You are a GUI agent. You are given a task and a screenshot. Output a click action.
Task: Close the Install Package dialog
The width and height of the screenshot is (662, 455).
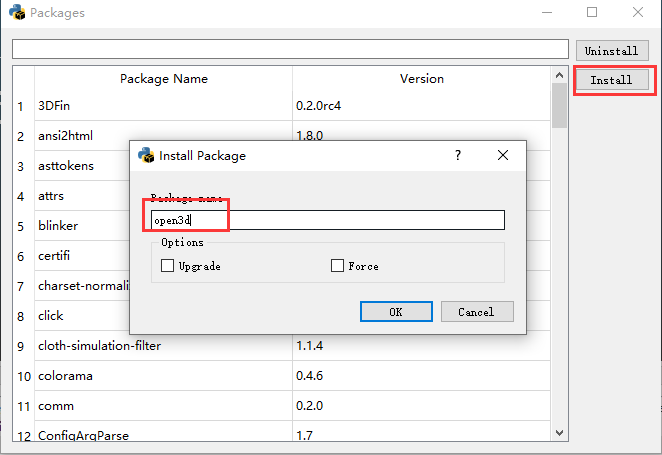(503, 155)
